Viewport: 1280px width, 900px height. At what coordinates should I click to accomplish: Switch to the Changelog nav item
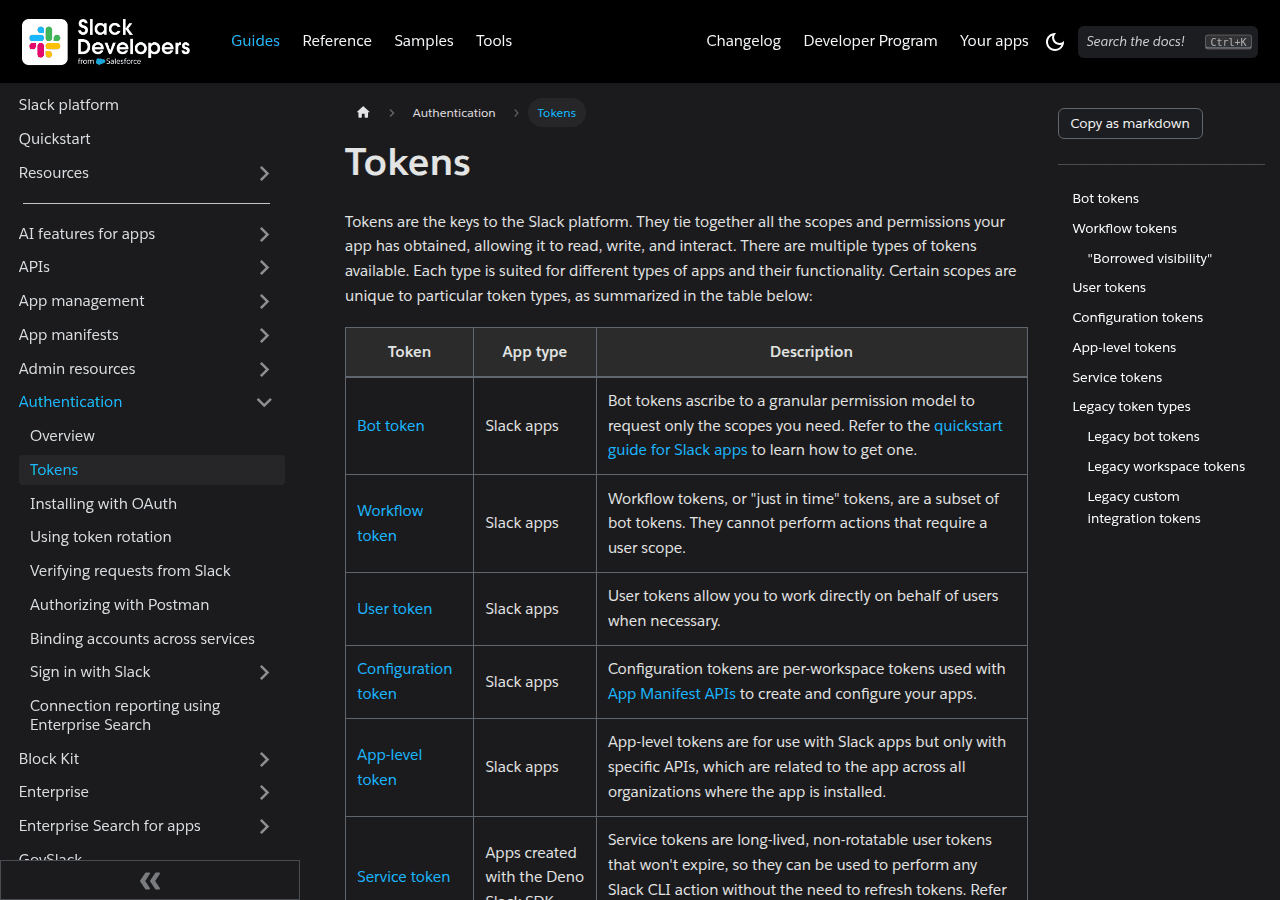pyautogui.click(x=743, y=41)
